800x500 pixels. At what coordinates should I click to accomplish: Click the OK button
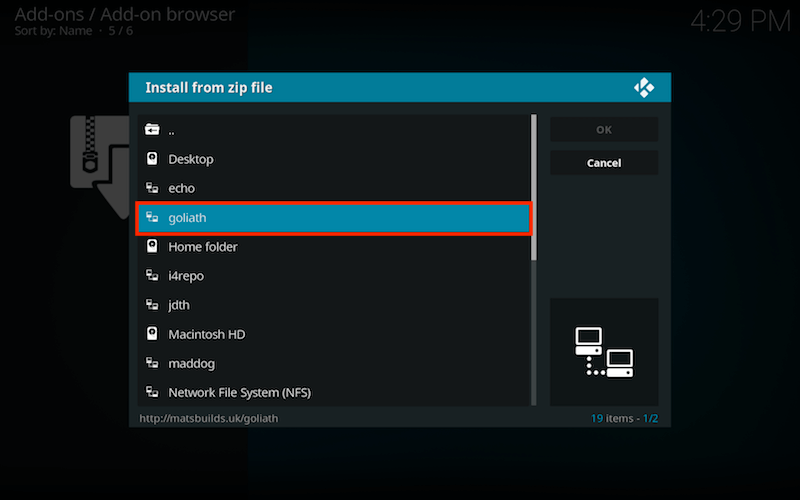(x=604, y=130)
